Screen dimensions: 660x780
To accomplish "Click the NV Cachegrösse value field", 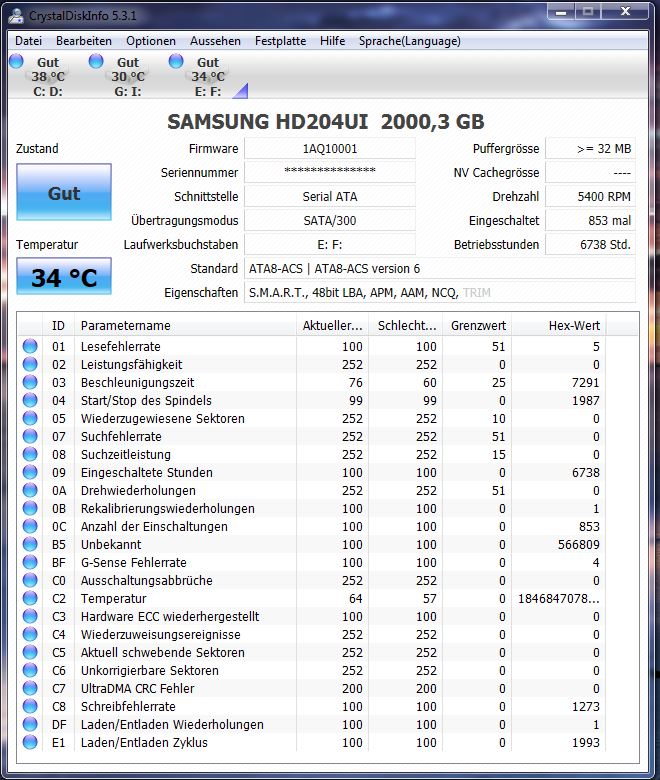I will click(590, 172).
